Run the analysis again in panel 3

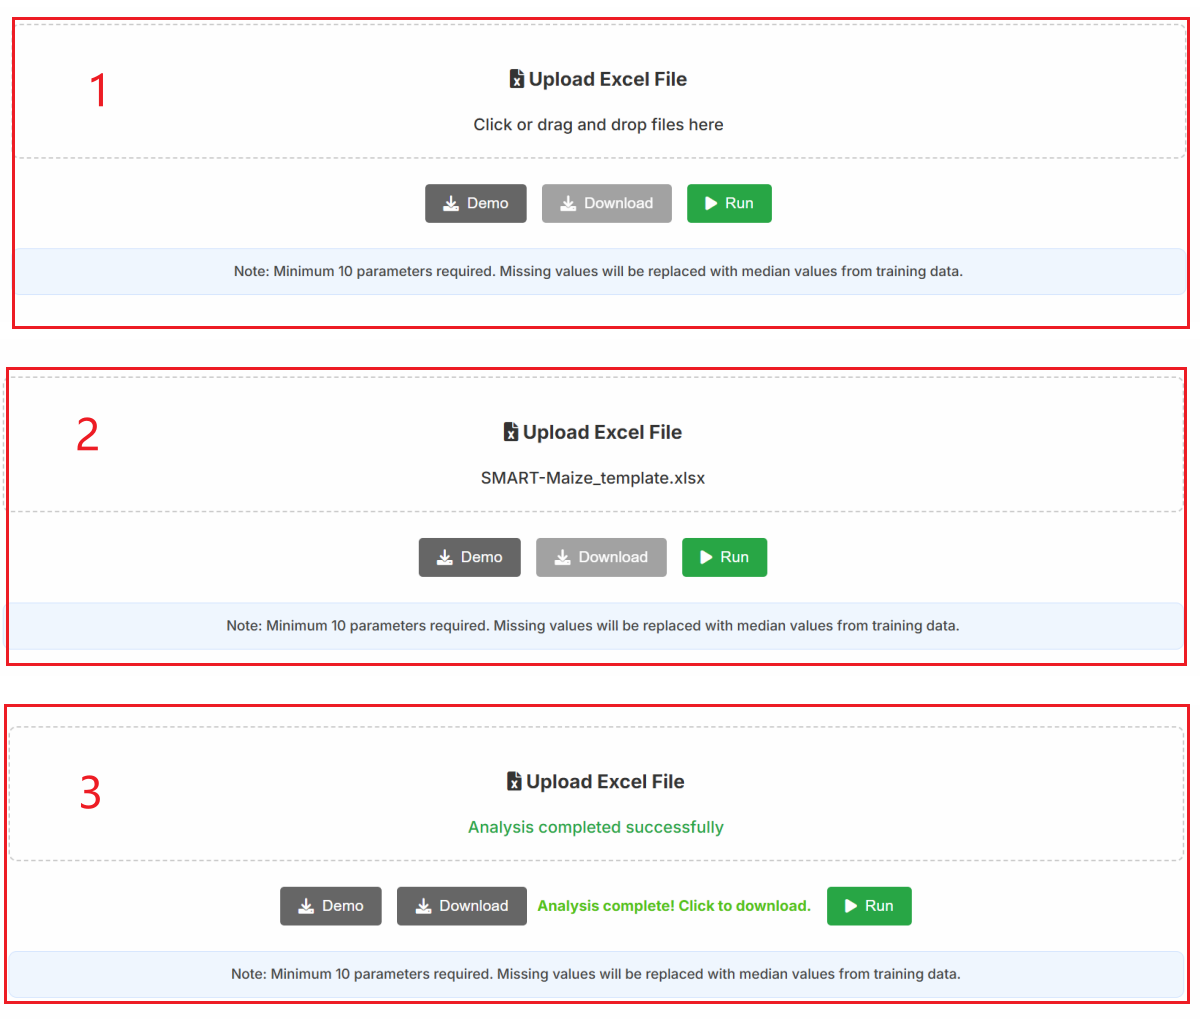[x=868, y=906]
